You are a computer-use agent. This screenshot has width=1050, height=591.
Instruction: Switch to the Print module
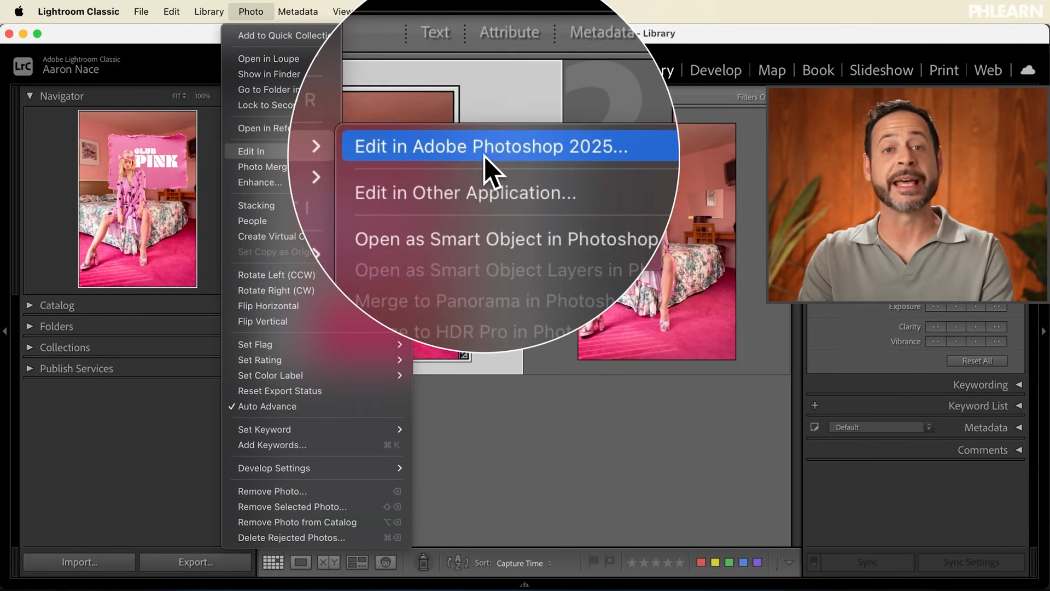click(x=944, y=70)
